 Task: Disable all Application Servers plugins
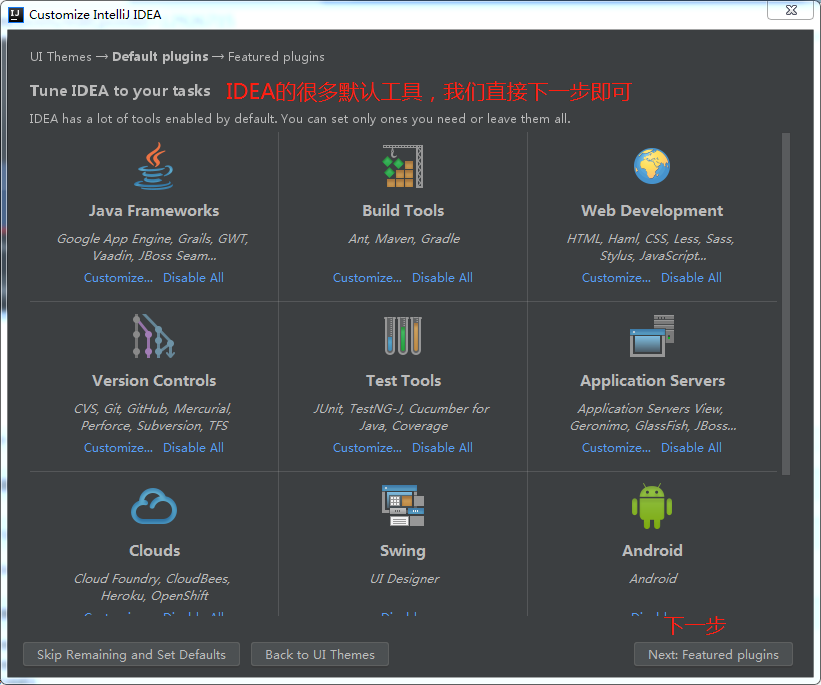coord(691,448)
